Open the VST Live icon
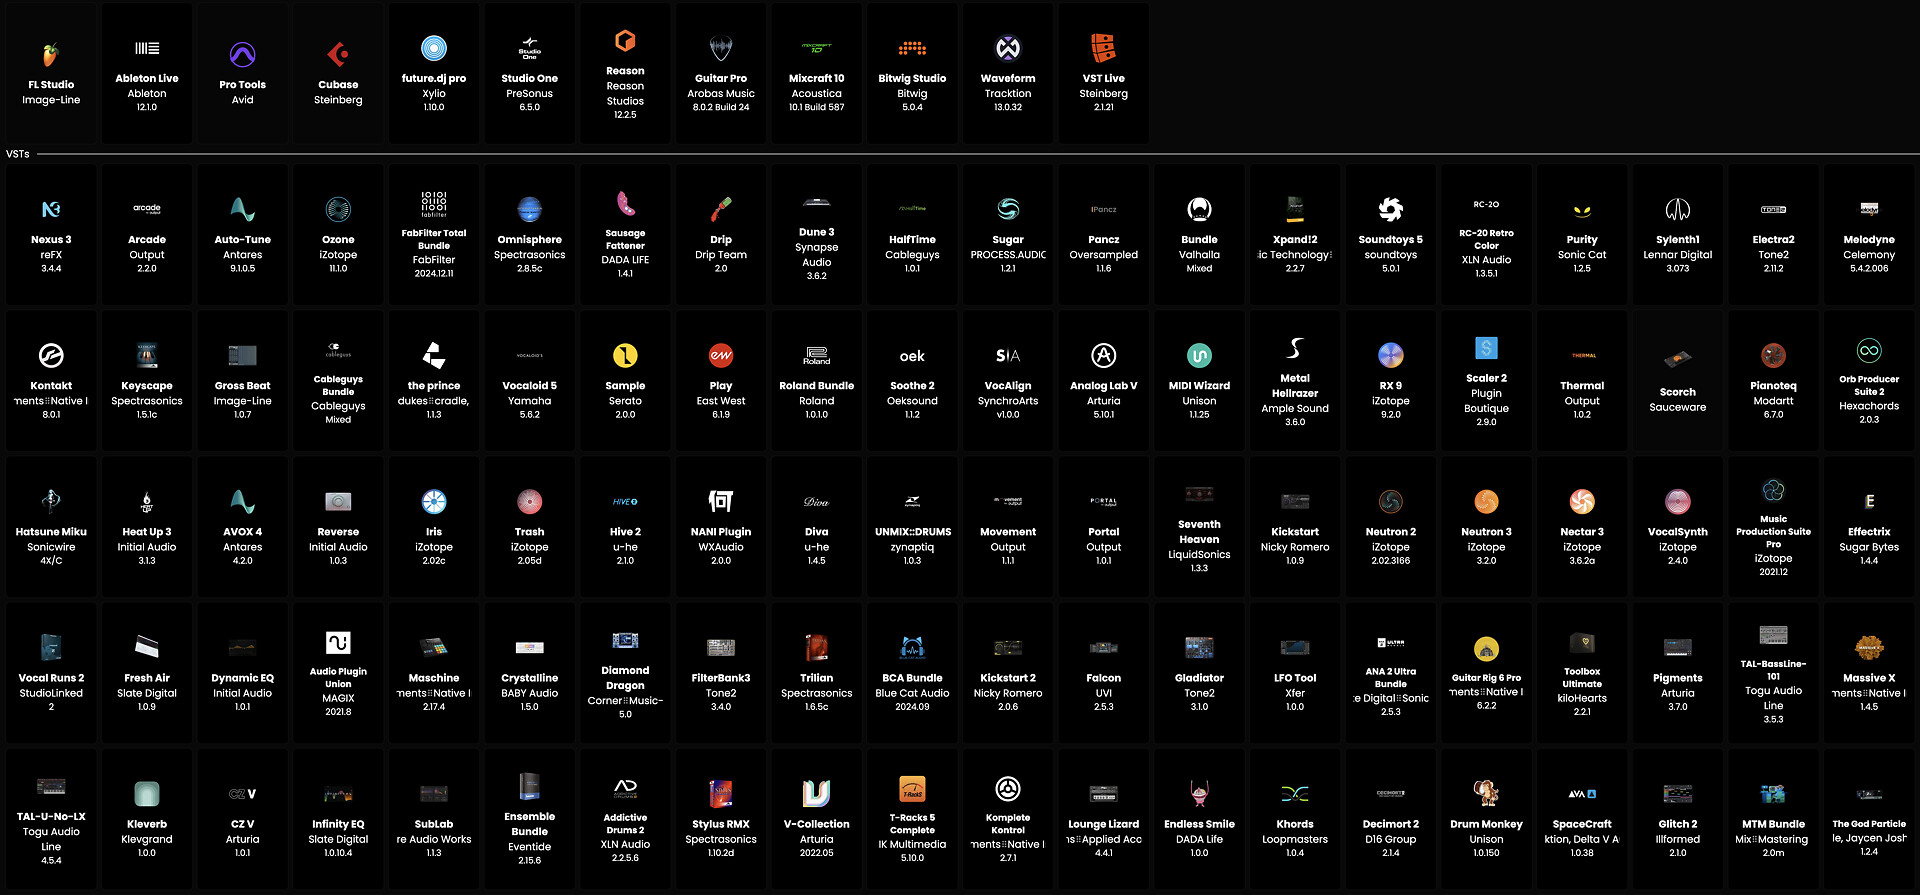Image resolution: width=1920 pixels, height=895 pixels. (1103, 48)
